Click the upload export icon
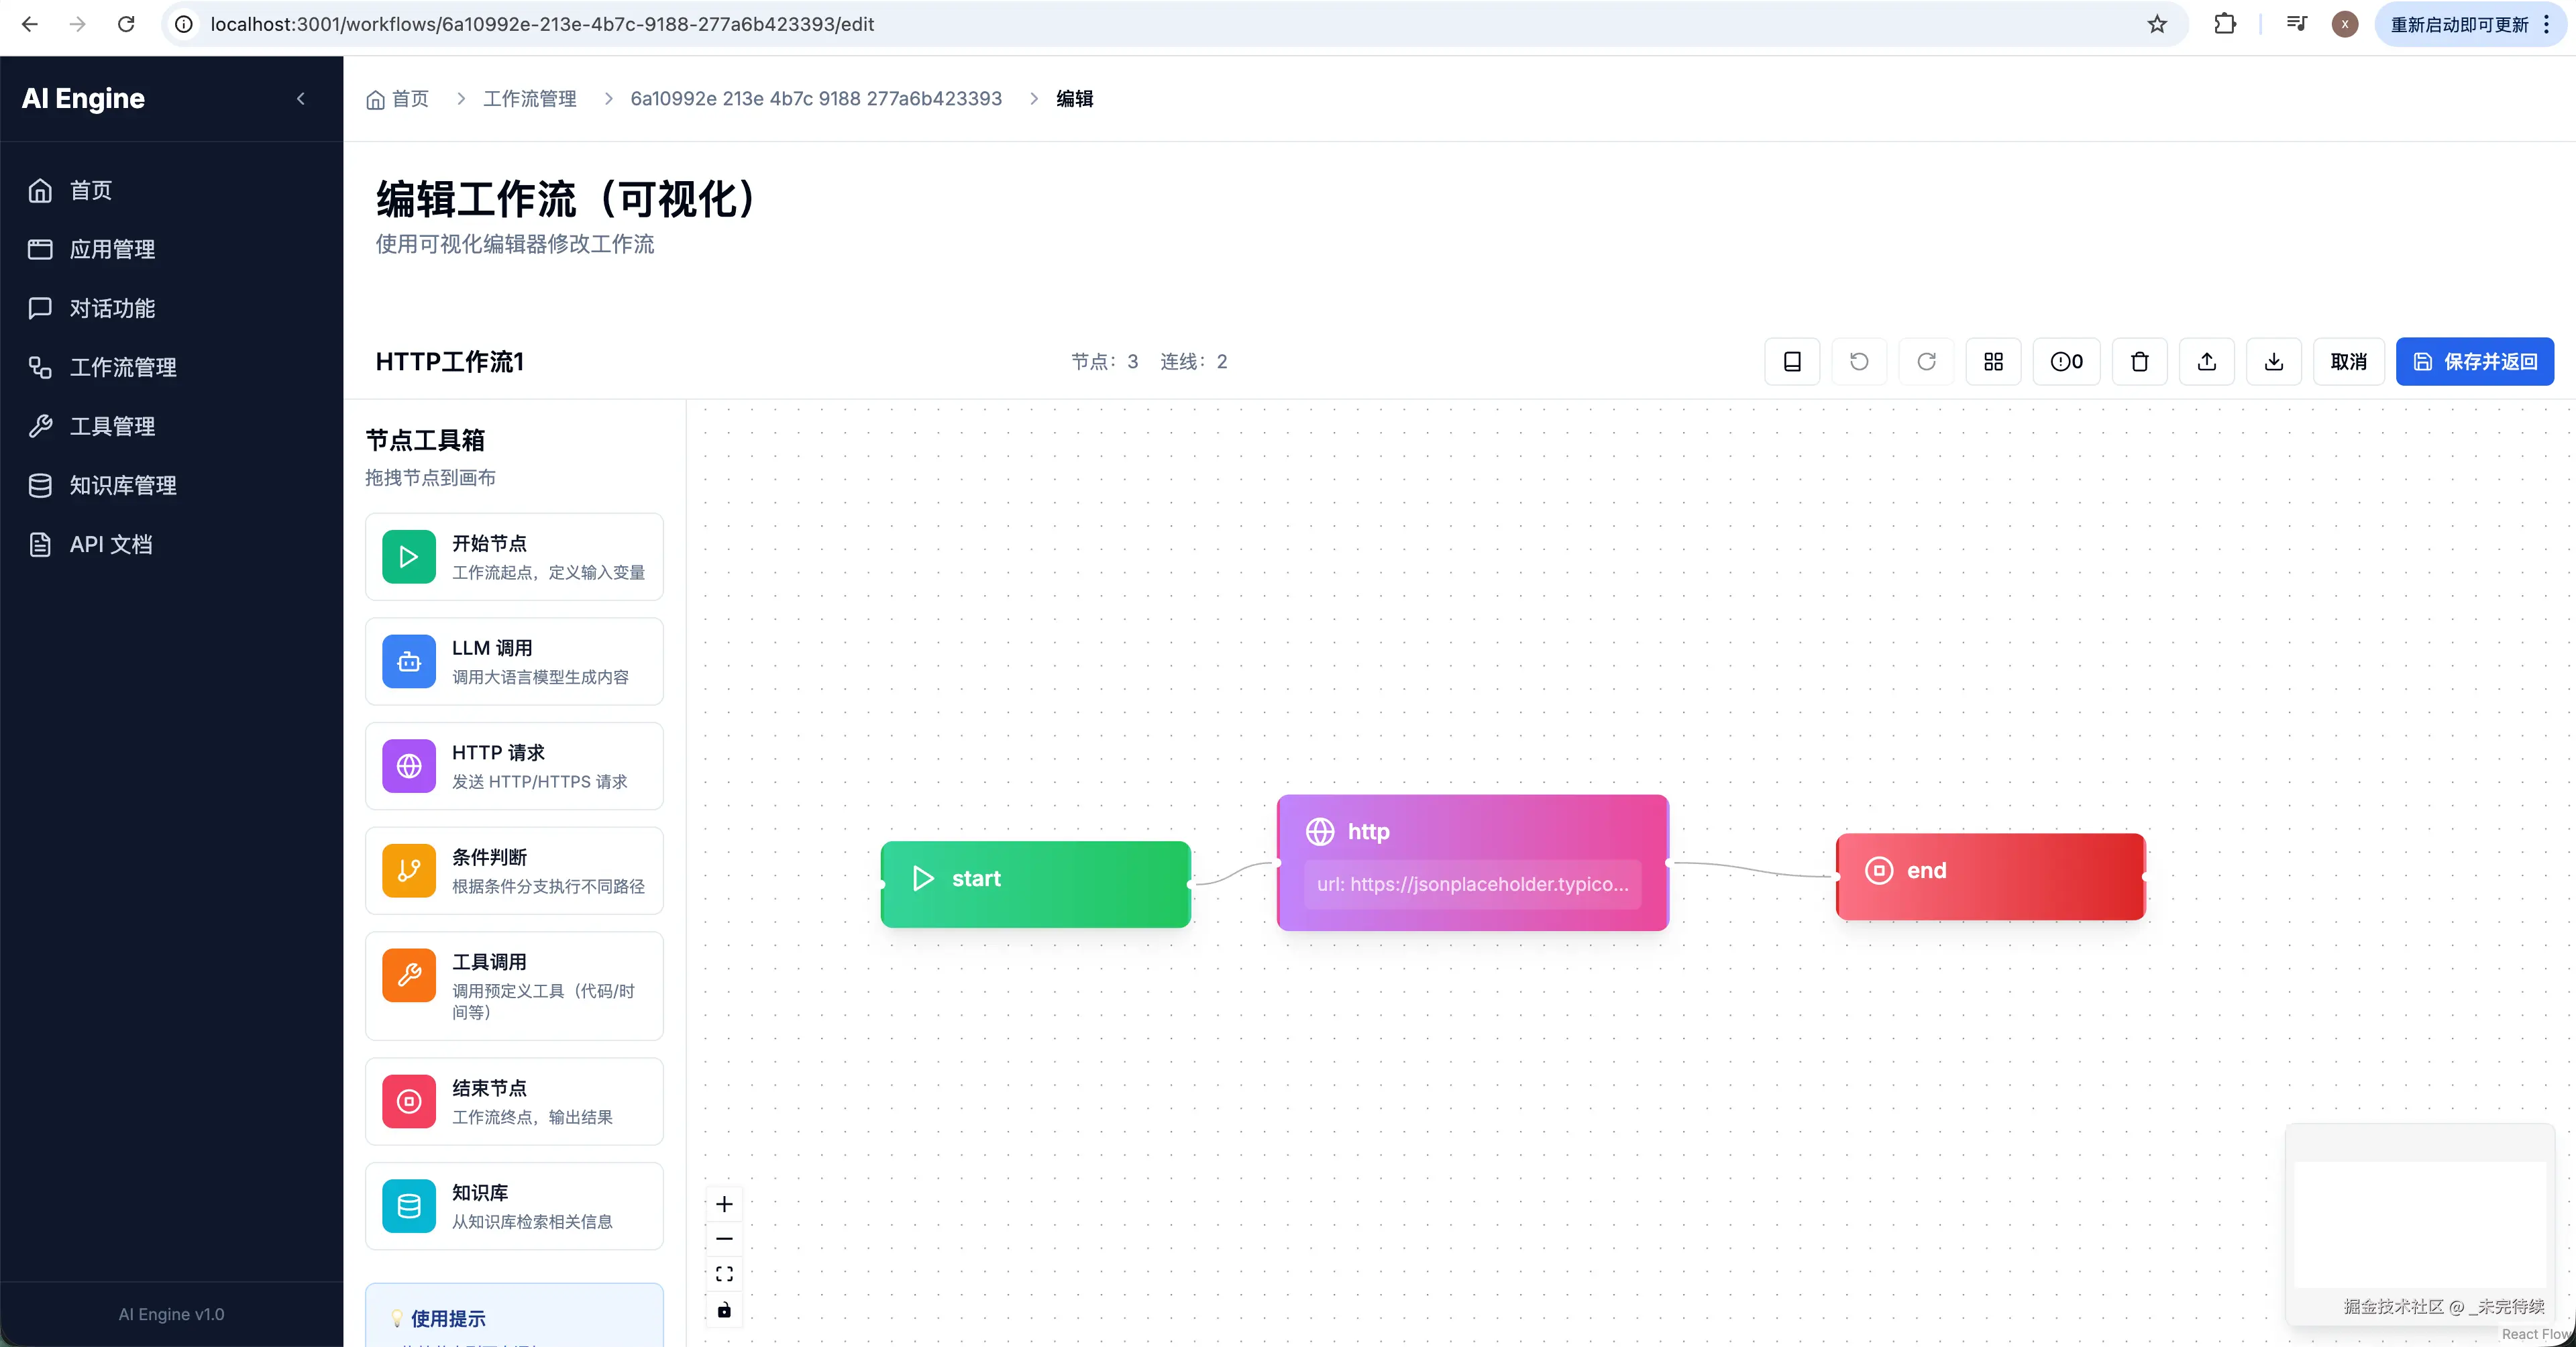2576x1347 pixels. point(2206,361)
